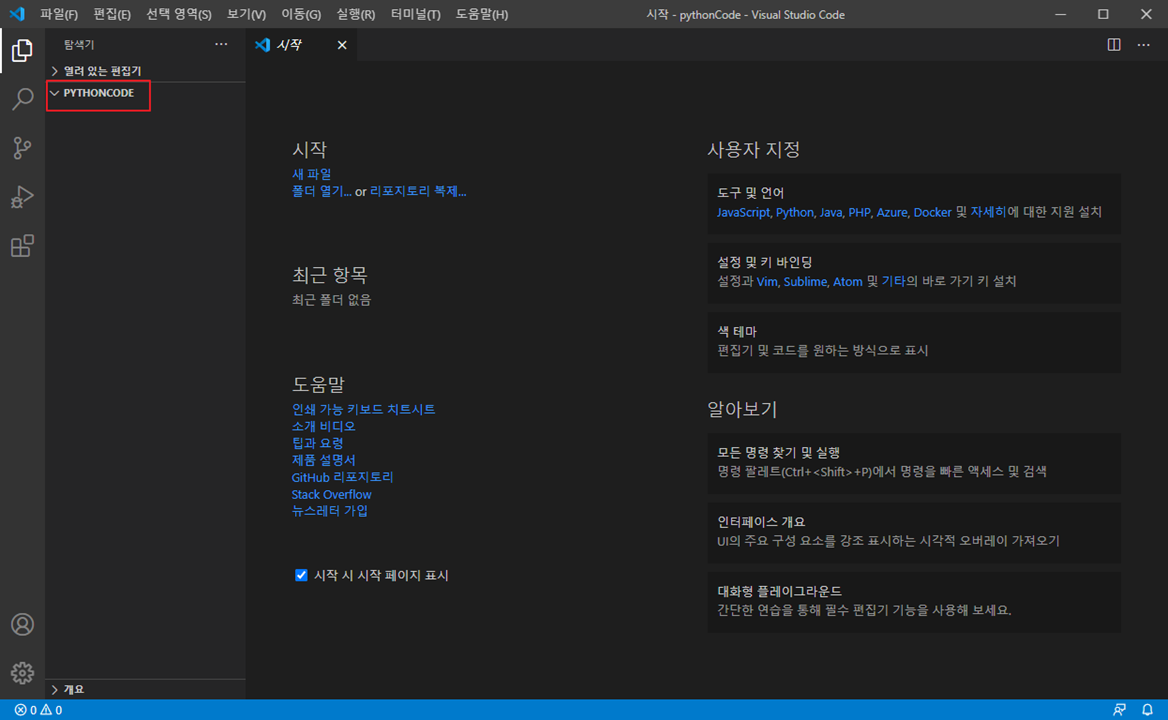Open the 이동(G) menu

click(x=301, y=14)
